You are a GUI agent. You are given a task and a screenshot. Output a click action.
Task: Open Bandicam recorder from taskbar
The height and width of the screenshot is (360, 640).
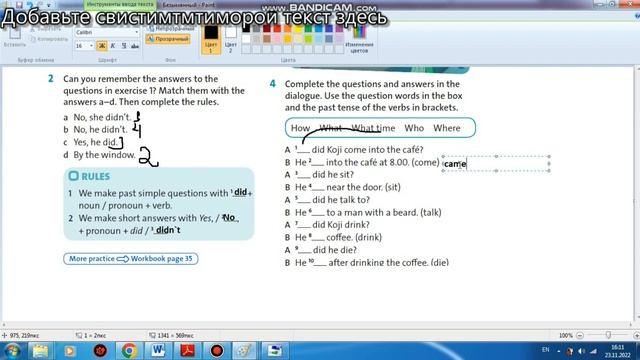pyautogui.click(x=217, y=351)
